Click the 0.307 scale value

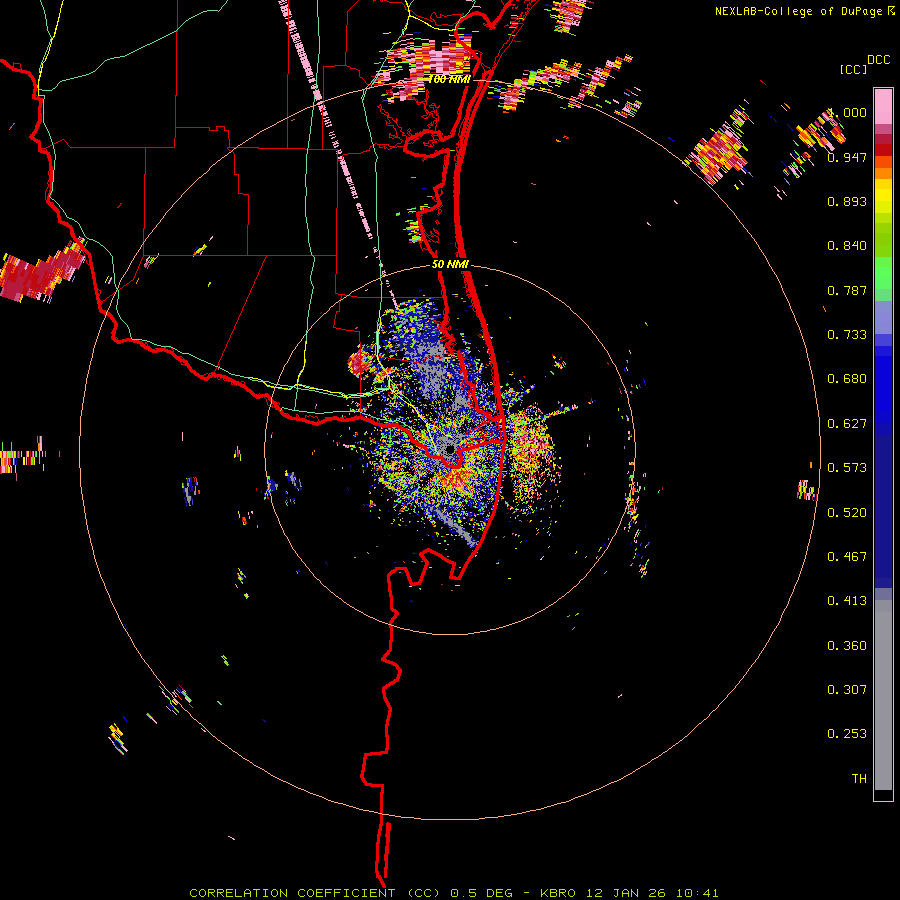point(847,690)
